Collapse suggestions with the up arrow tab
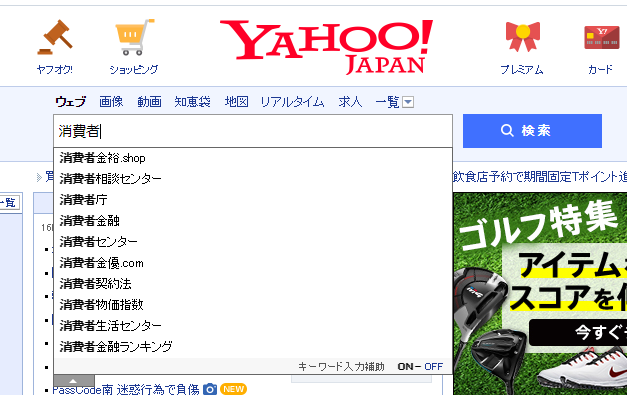The height and width of the screenshot is (395, 627). click(74, 381)
